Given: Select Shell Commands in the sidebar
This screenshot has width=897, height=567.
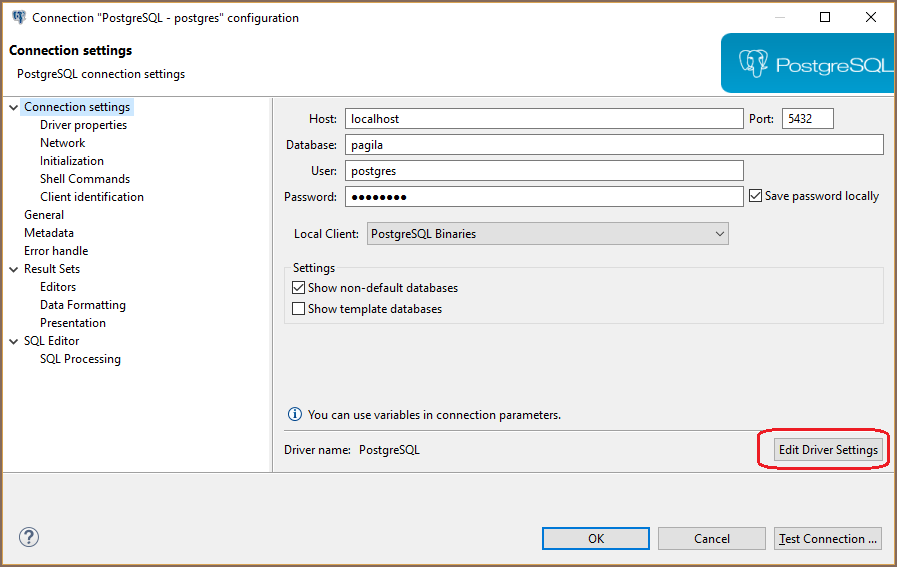Looking at the screenshot, I should coord(85,179).
